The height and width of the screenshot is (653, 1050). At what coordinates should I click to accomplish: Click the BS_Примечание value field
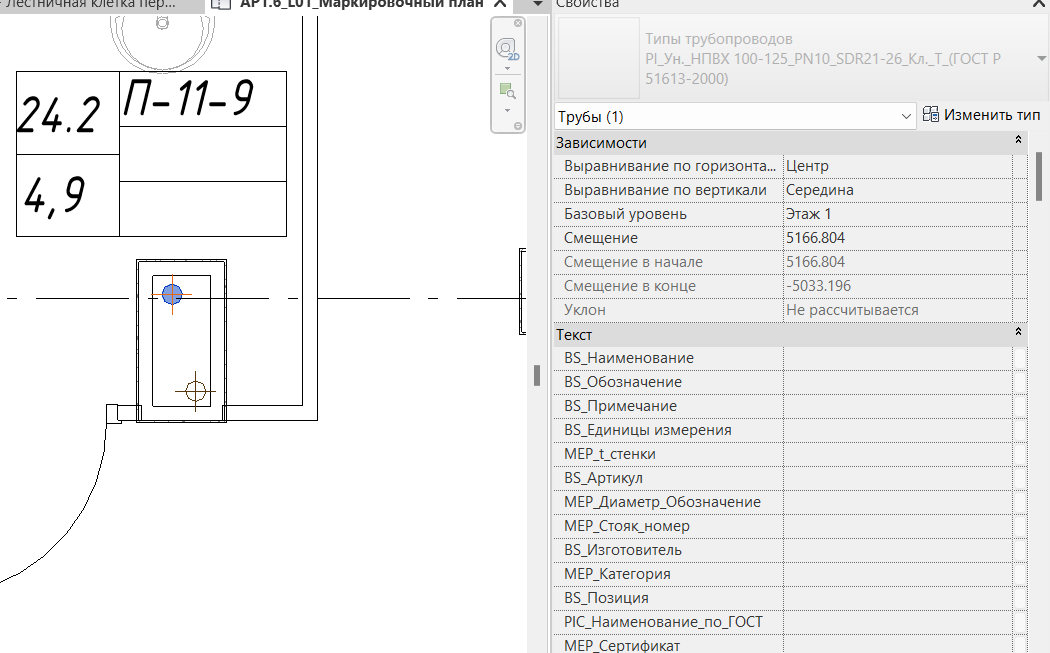coord(897,407)
